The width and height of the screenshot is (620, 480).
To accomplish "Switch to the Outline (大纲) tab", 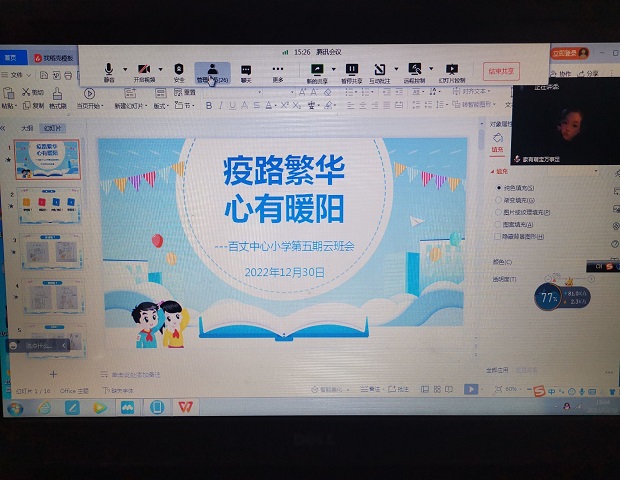I will [x=27, y=128].
